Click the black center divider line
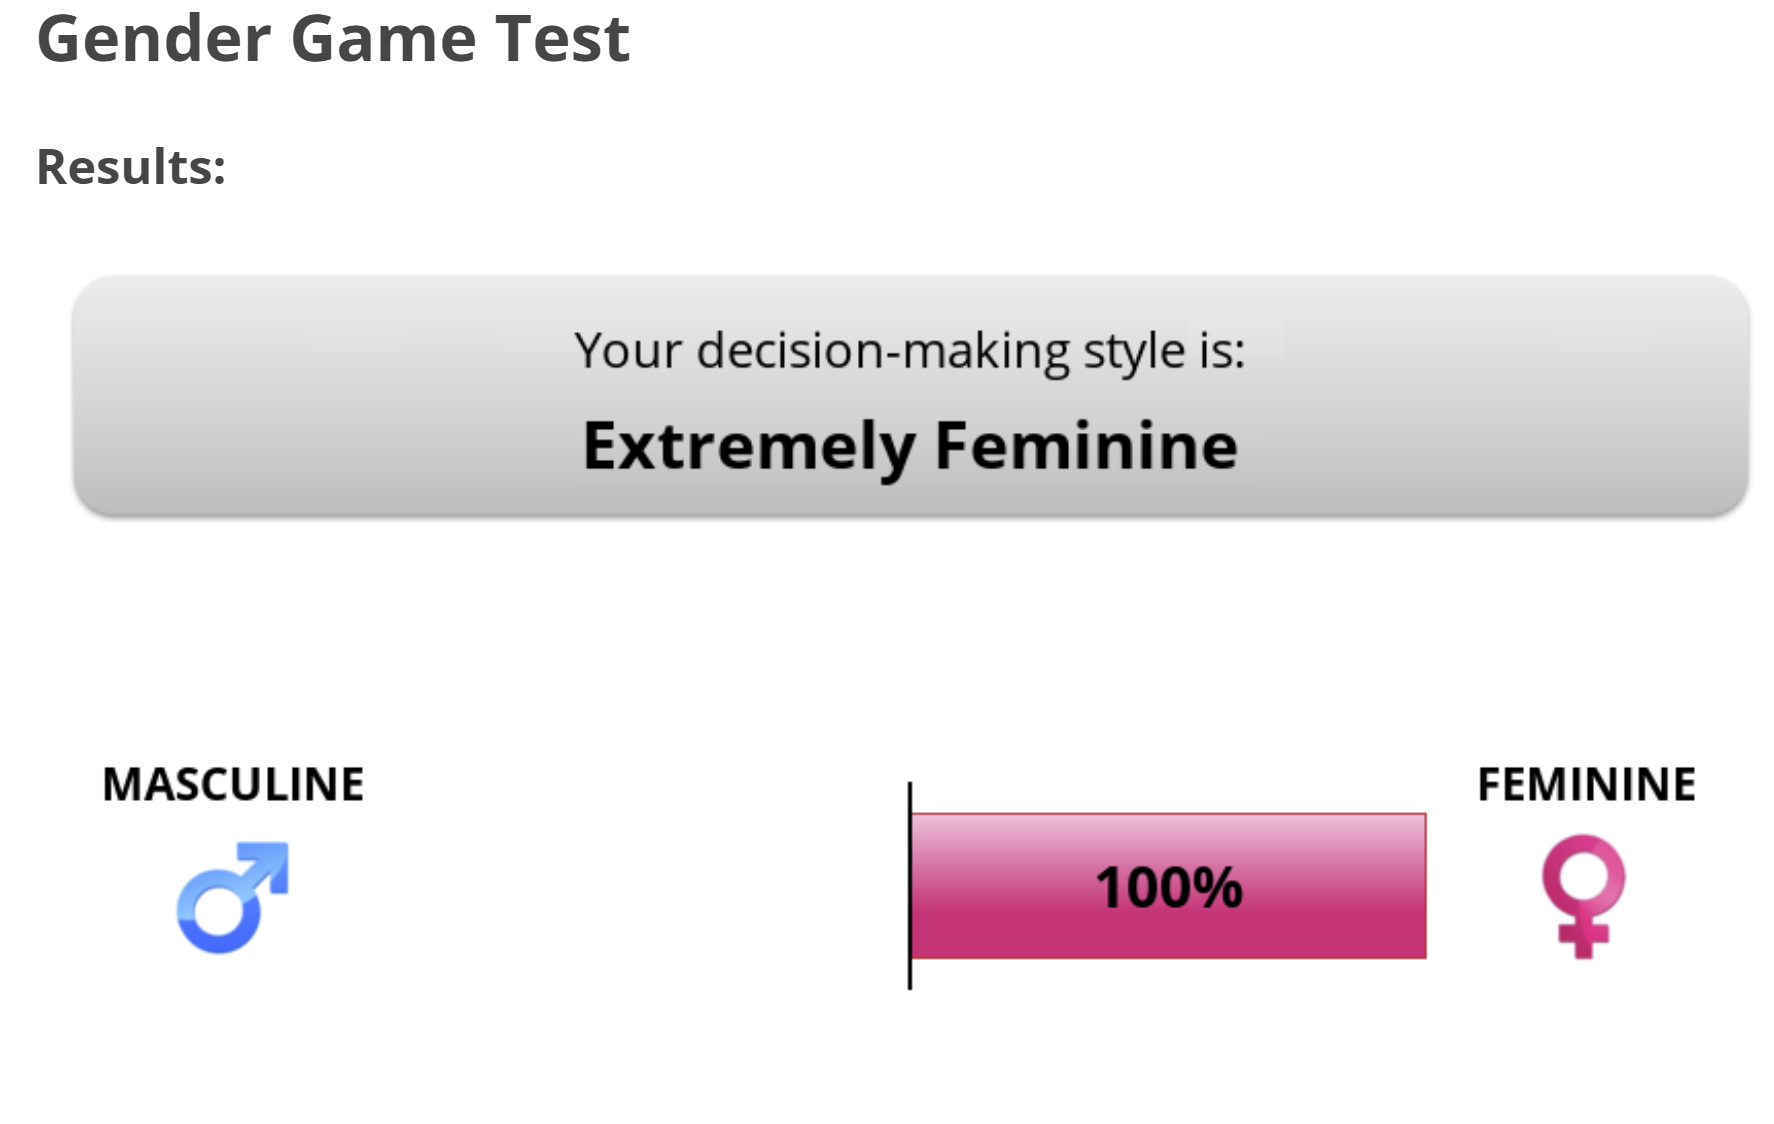This screenshot has height=1124, width=1774. pos(909,886)
